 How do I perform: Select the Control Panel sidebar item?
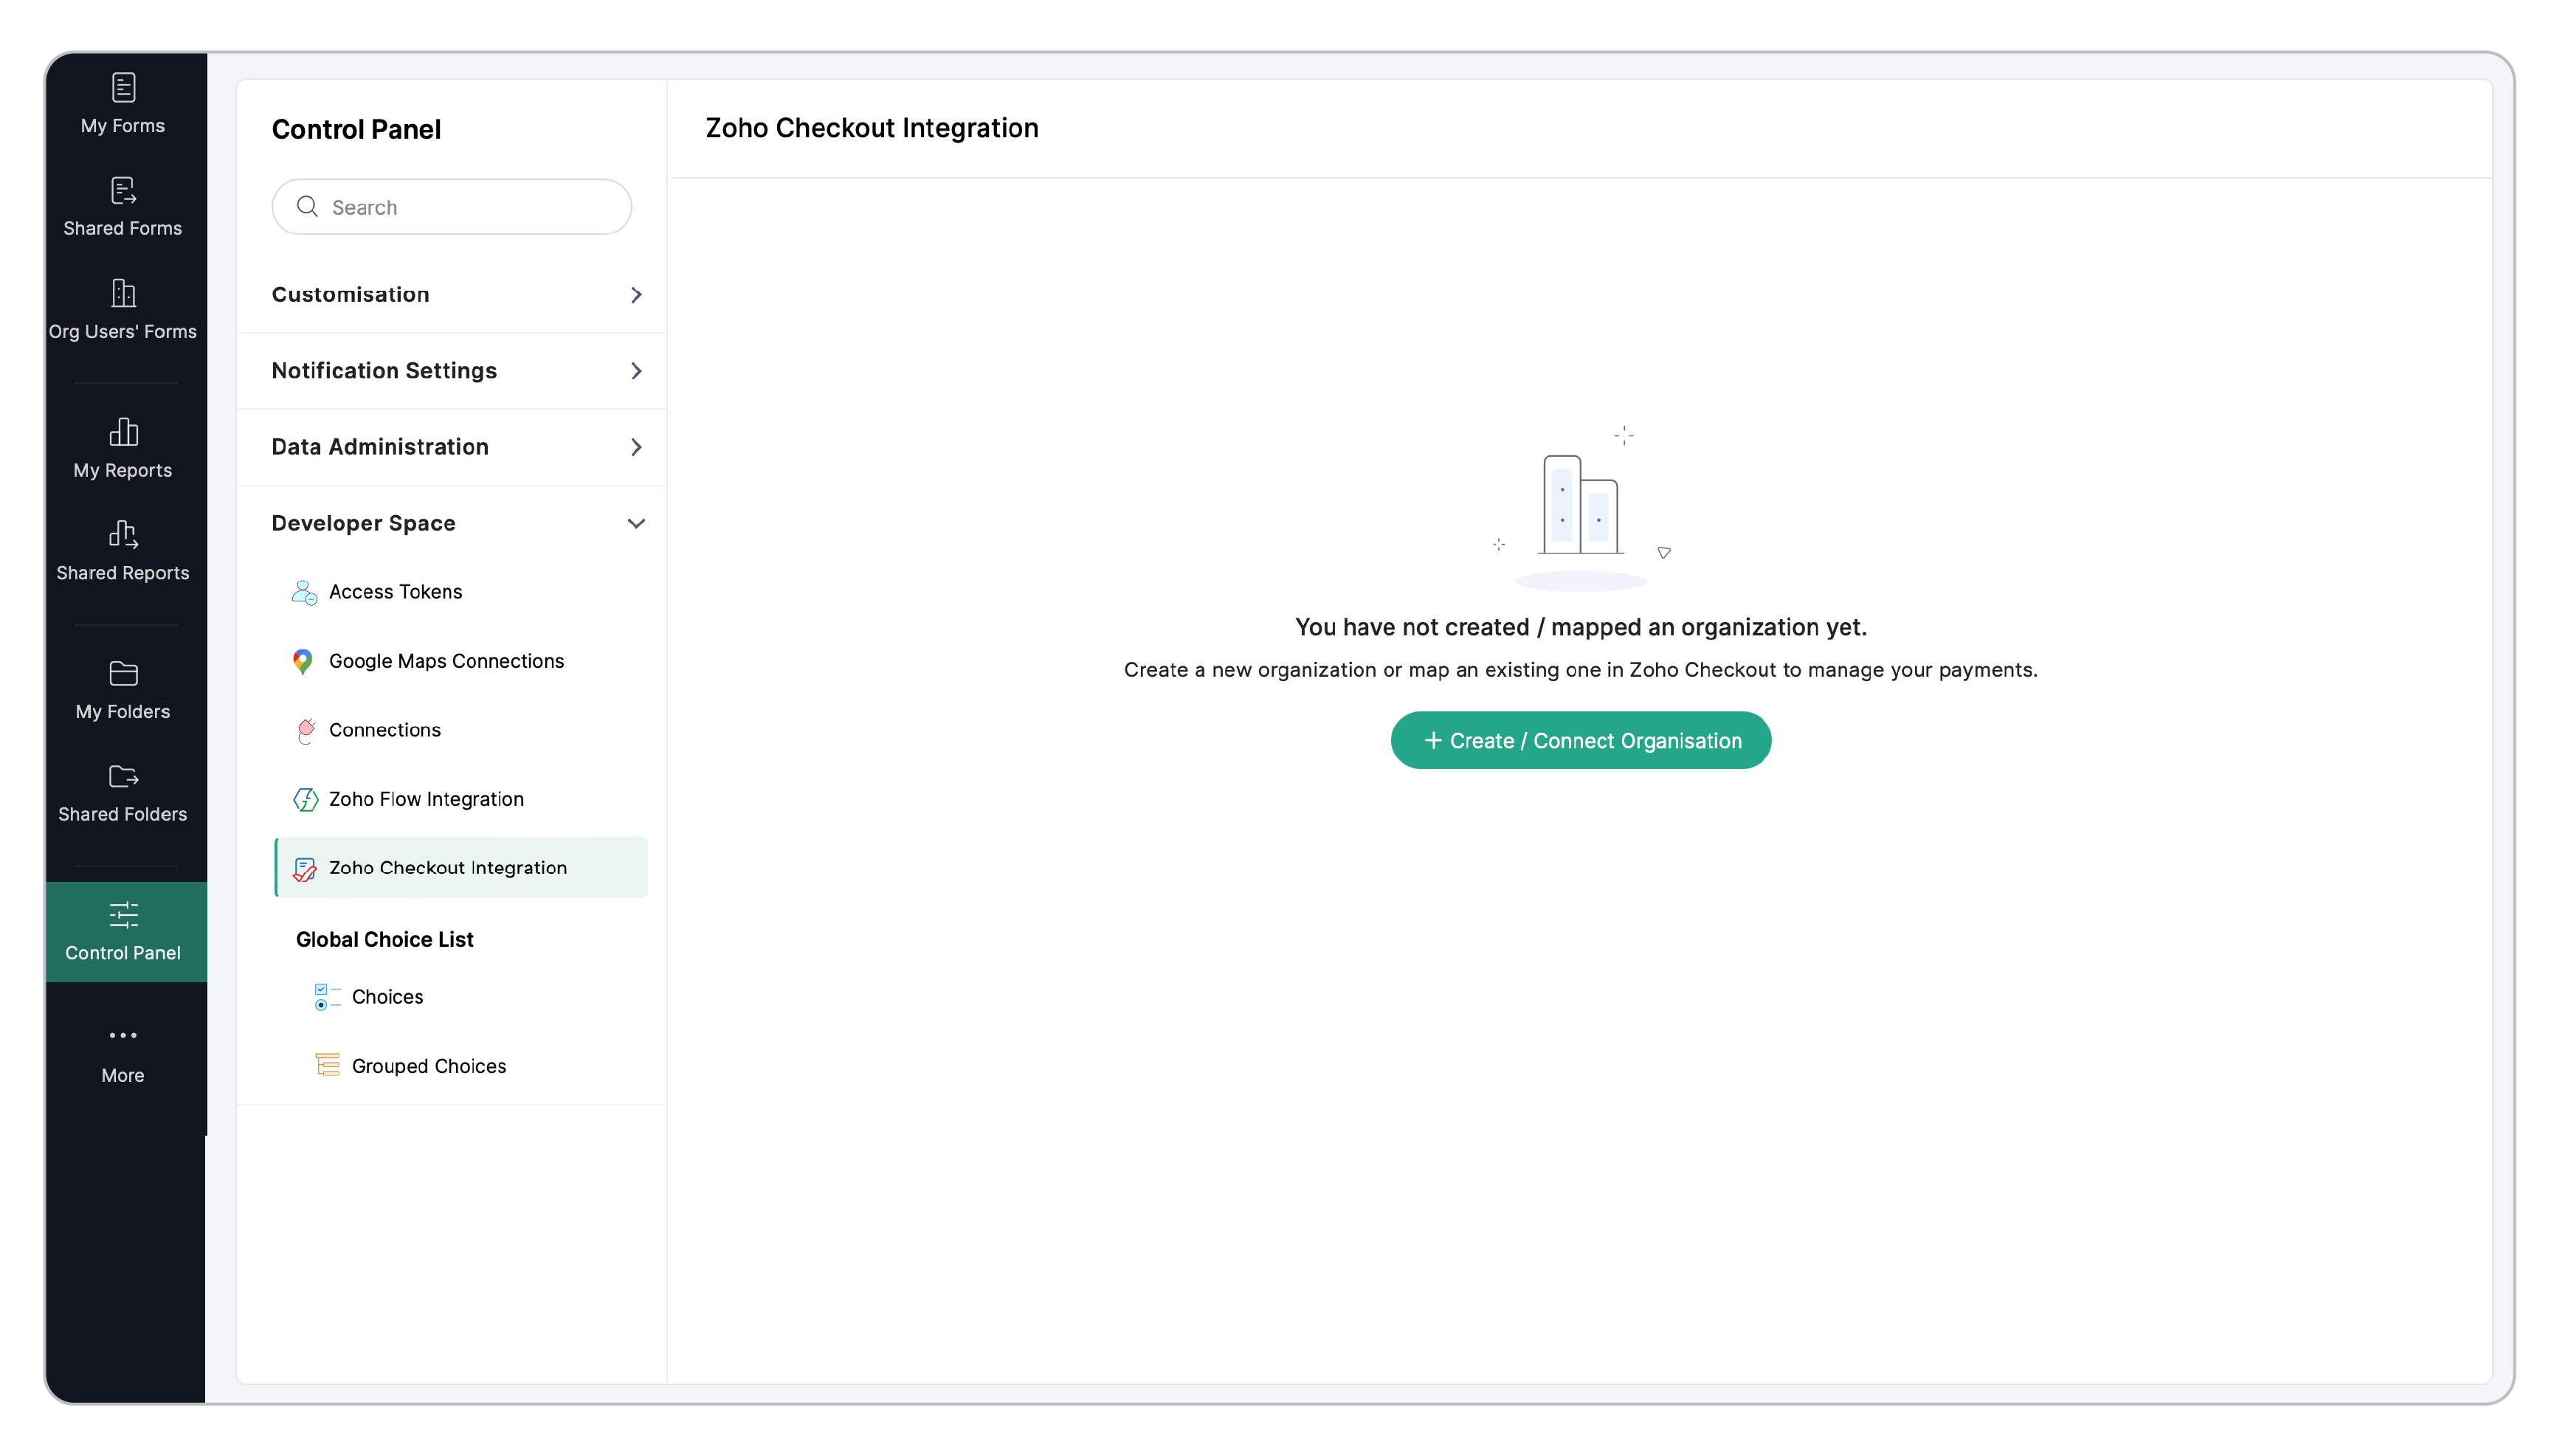click(123, 931)
